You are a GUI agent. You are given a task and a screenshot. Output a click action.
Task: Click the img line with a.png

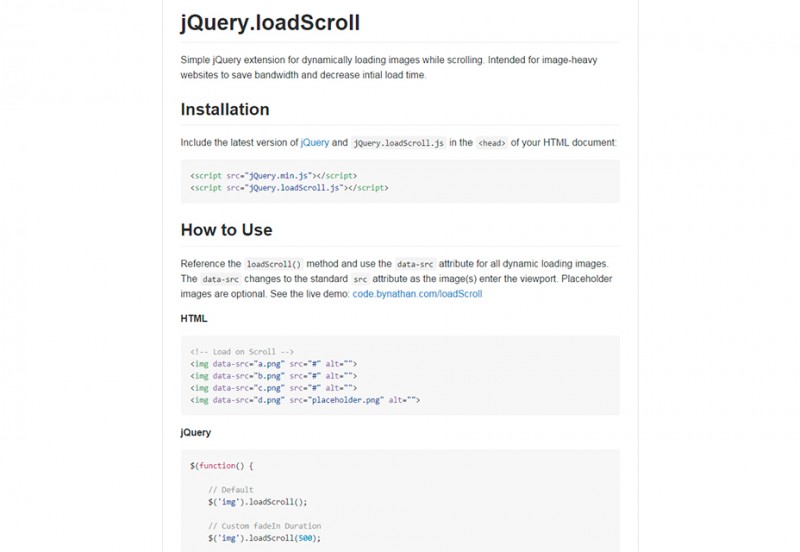coord(273,364)
